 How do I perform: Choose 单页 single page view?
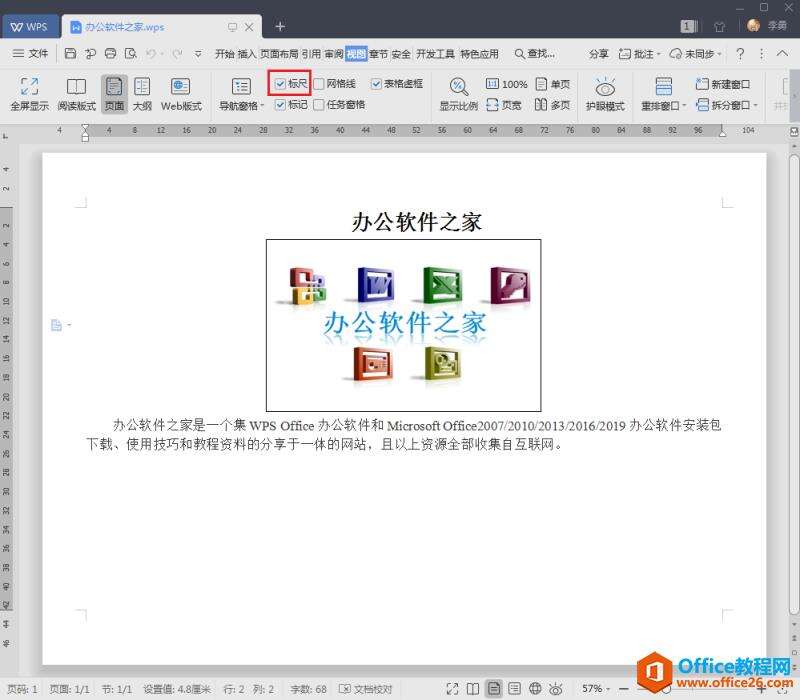point(553,84)
